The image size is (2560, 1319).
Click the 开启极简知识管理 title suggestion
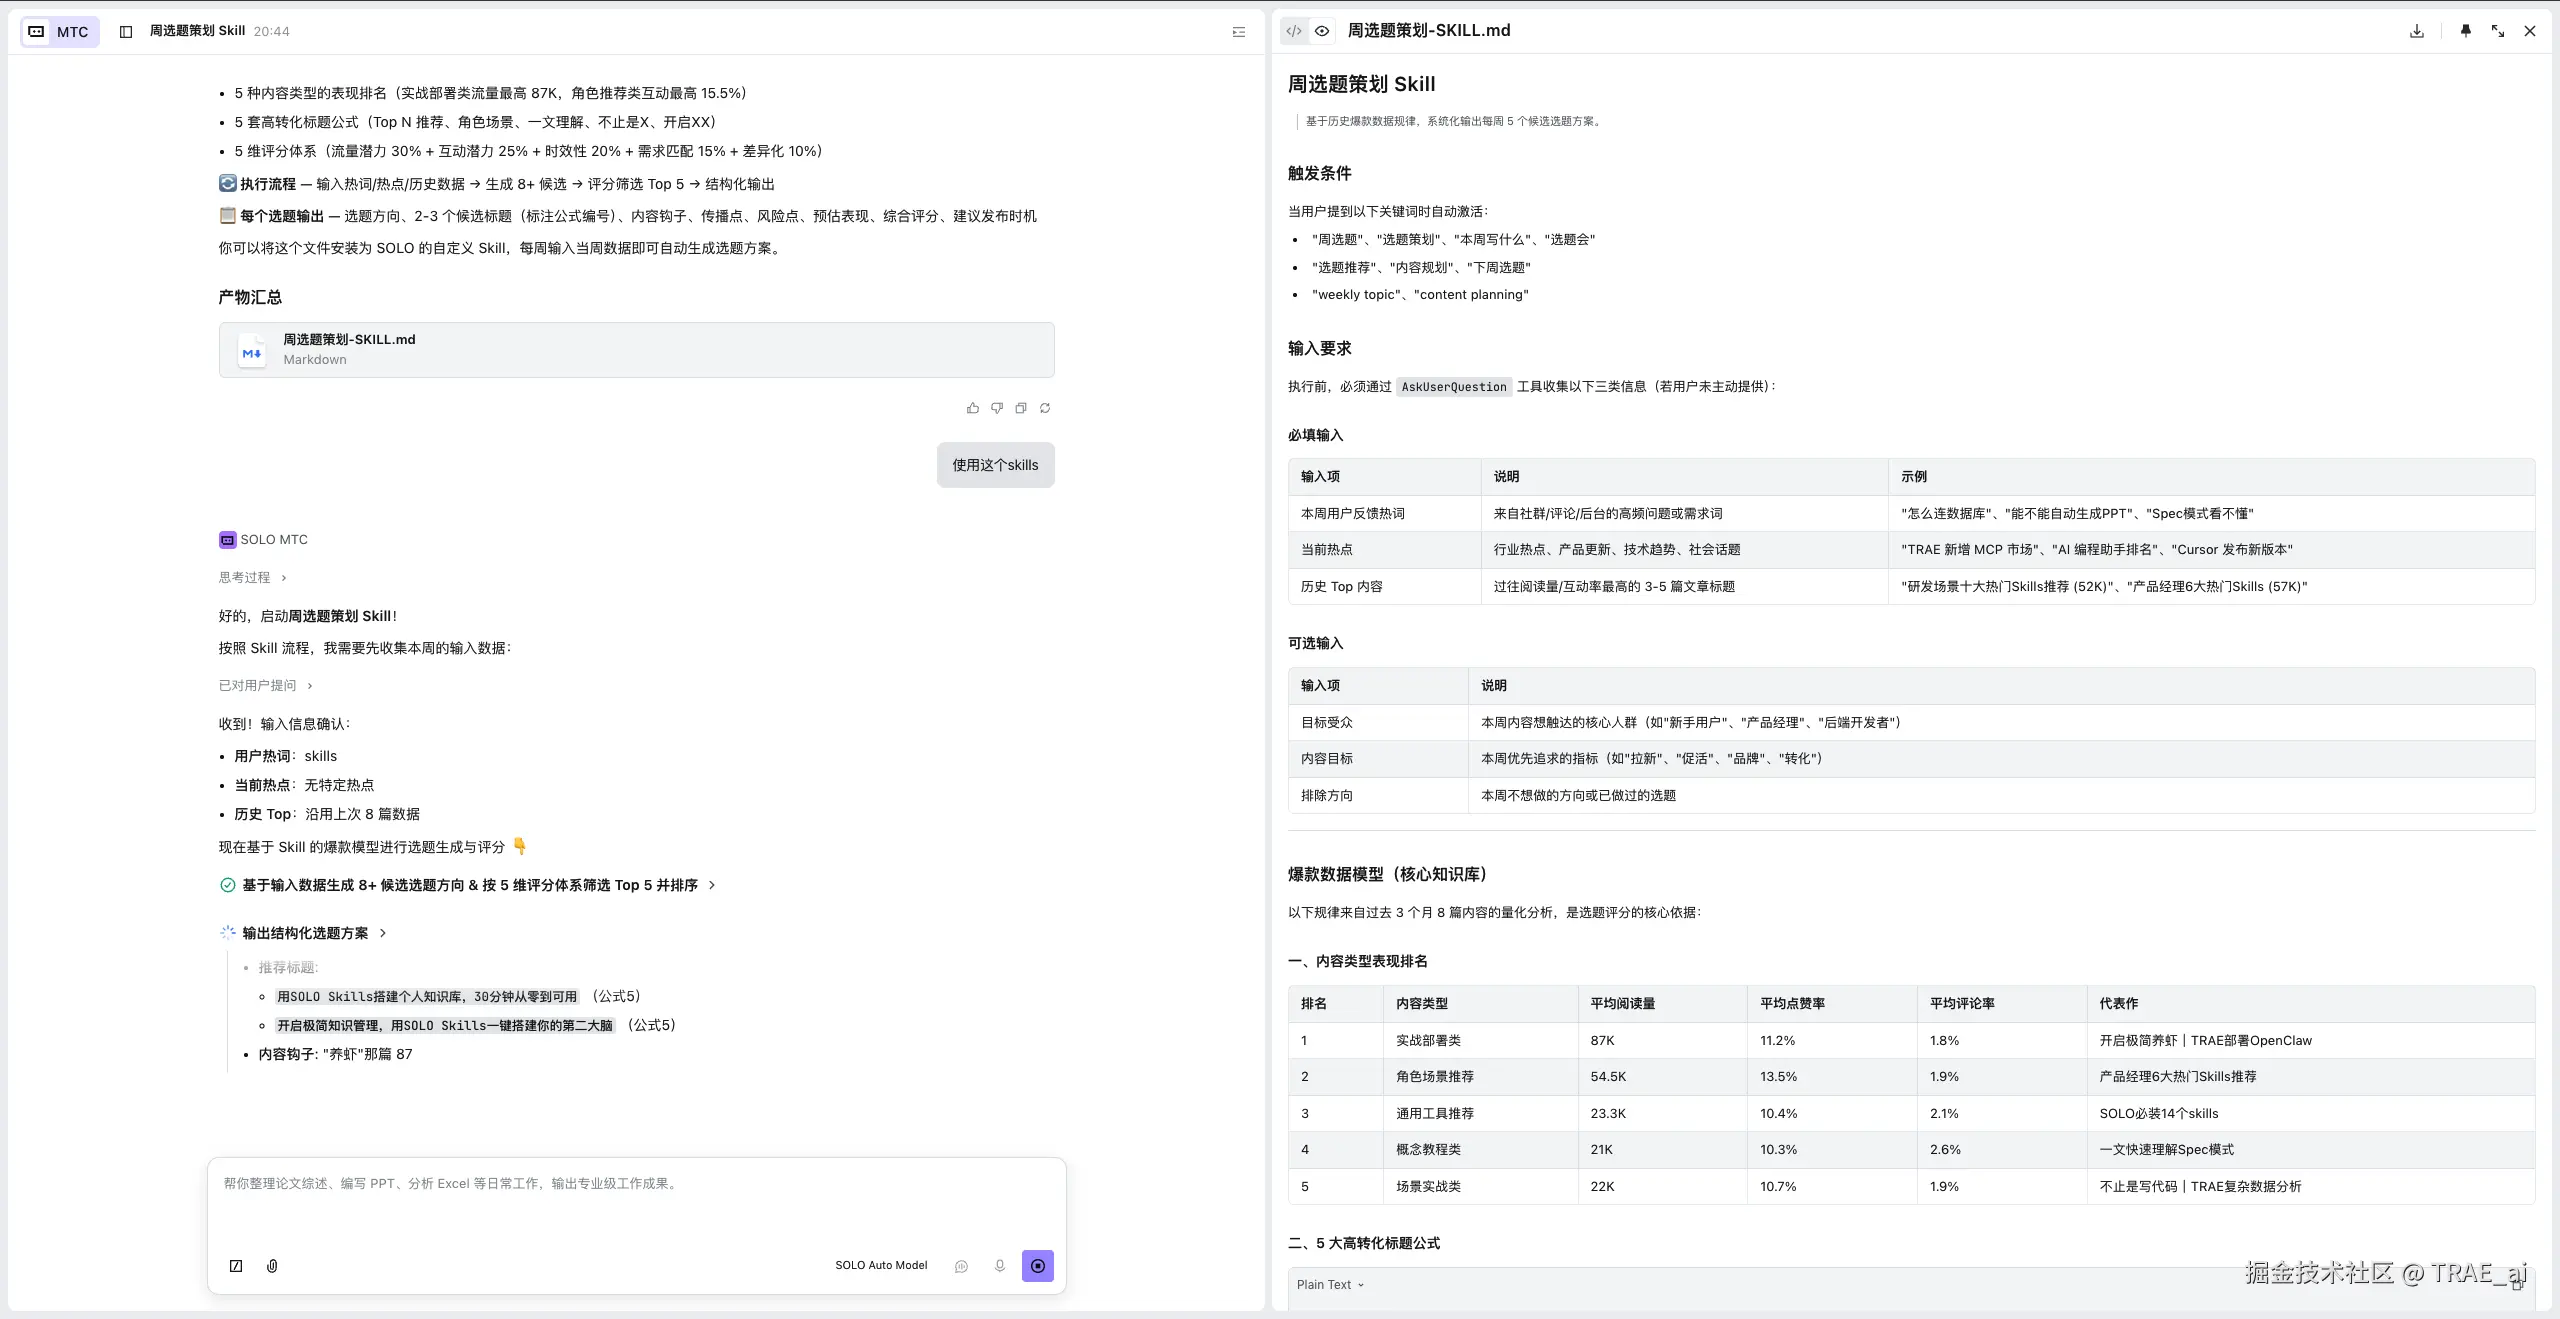(x=444, y=1026)
